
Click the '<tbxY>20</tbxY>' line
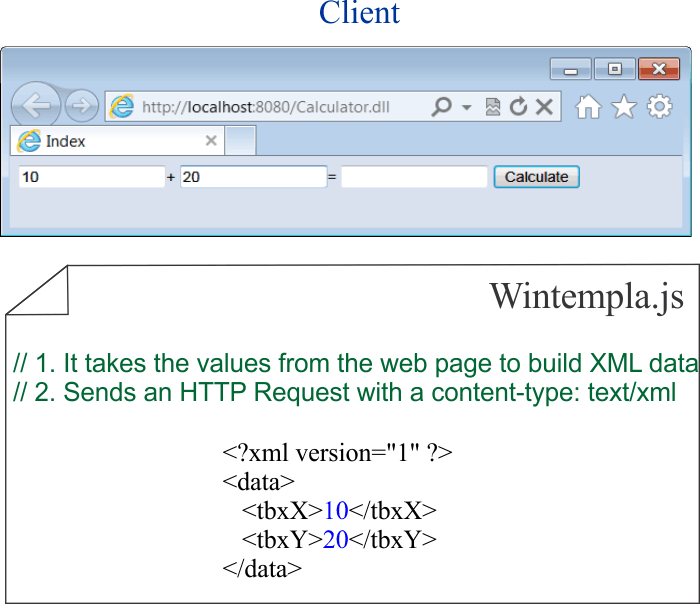tap(339, 539)
